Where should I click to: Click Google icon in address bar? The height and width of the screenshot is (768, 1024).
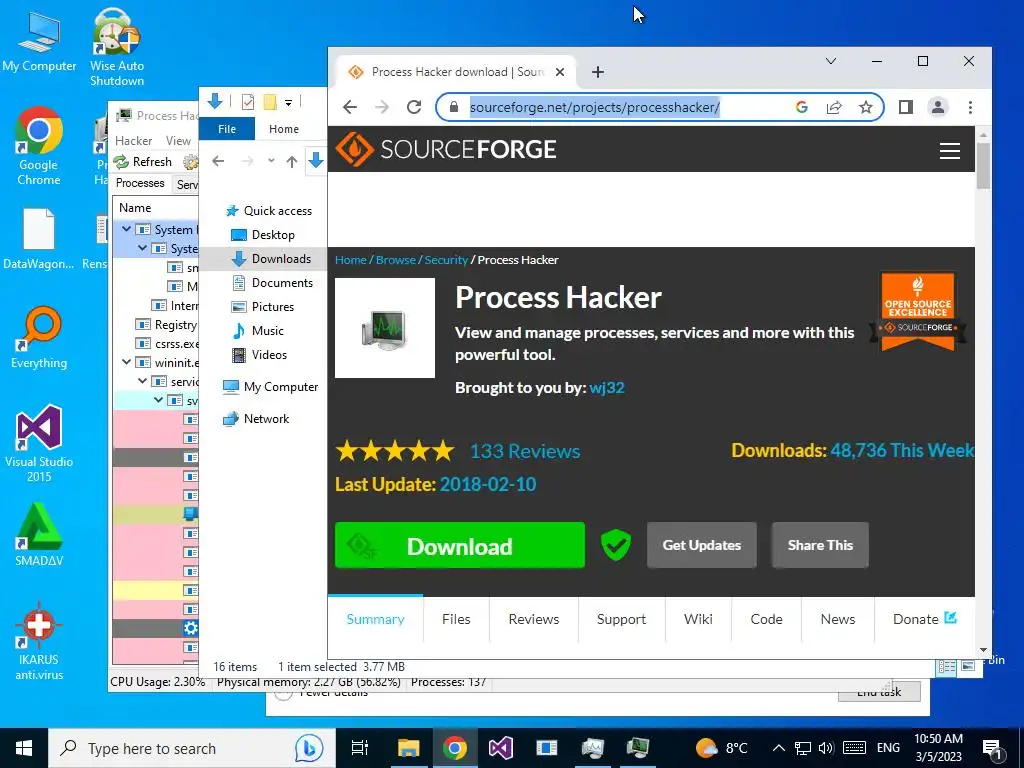pyautogui.click(x=802, y=107)
